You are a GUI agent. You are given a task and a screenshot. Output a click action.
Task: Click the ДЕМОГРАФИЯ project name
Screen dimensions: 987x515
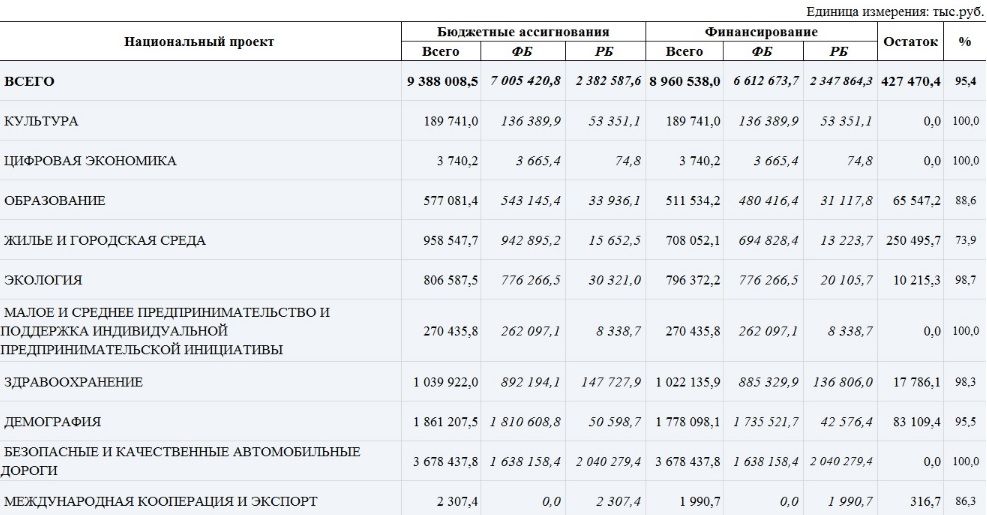pyautogui.click(x=52, y=422)
